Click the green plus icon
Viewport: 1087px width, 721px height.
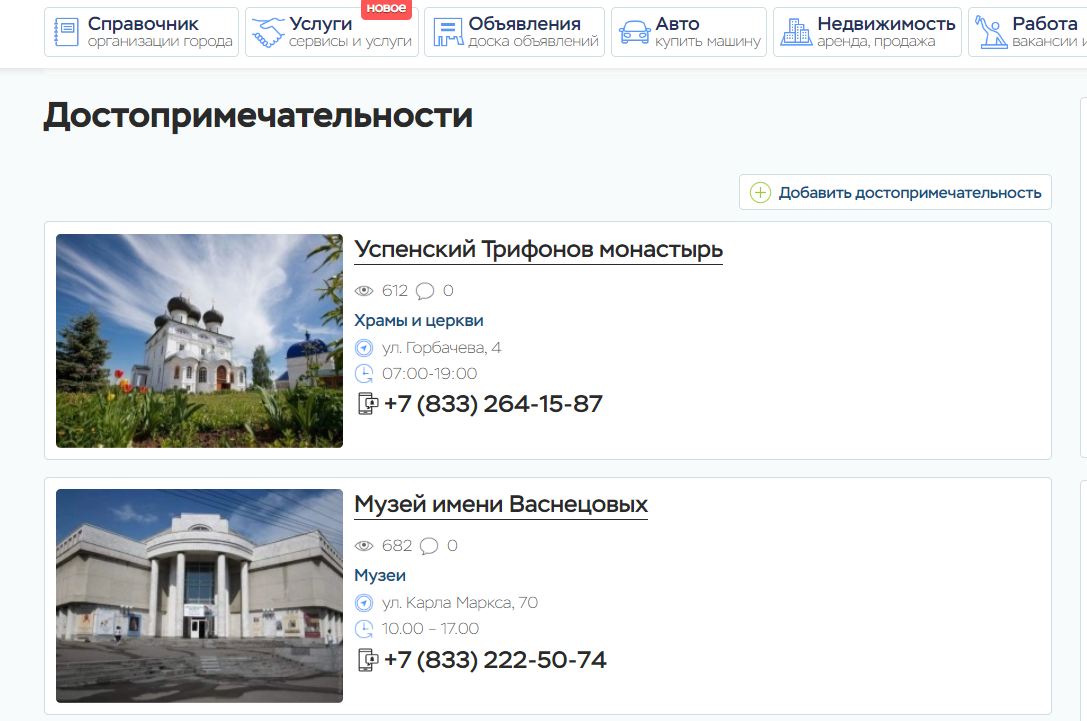click(x=760, y=193)
